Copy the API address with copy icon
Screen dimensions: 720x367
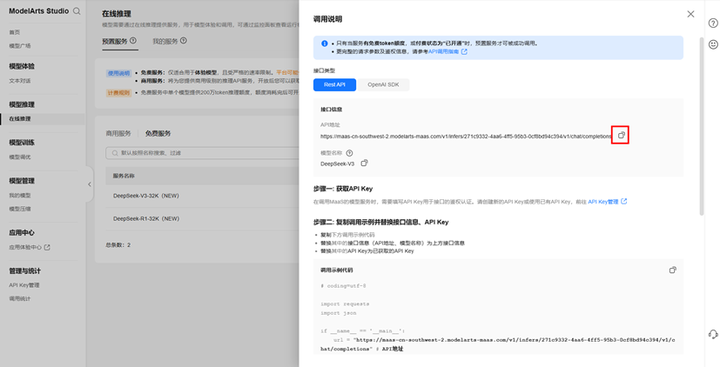coord(621,135)
